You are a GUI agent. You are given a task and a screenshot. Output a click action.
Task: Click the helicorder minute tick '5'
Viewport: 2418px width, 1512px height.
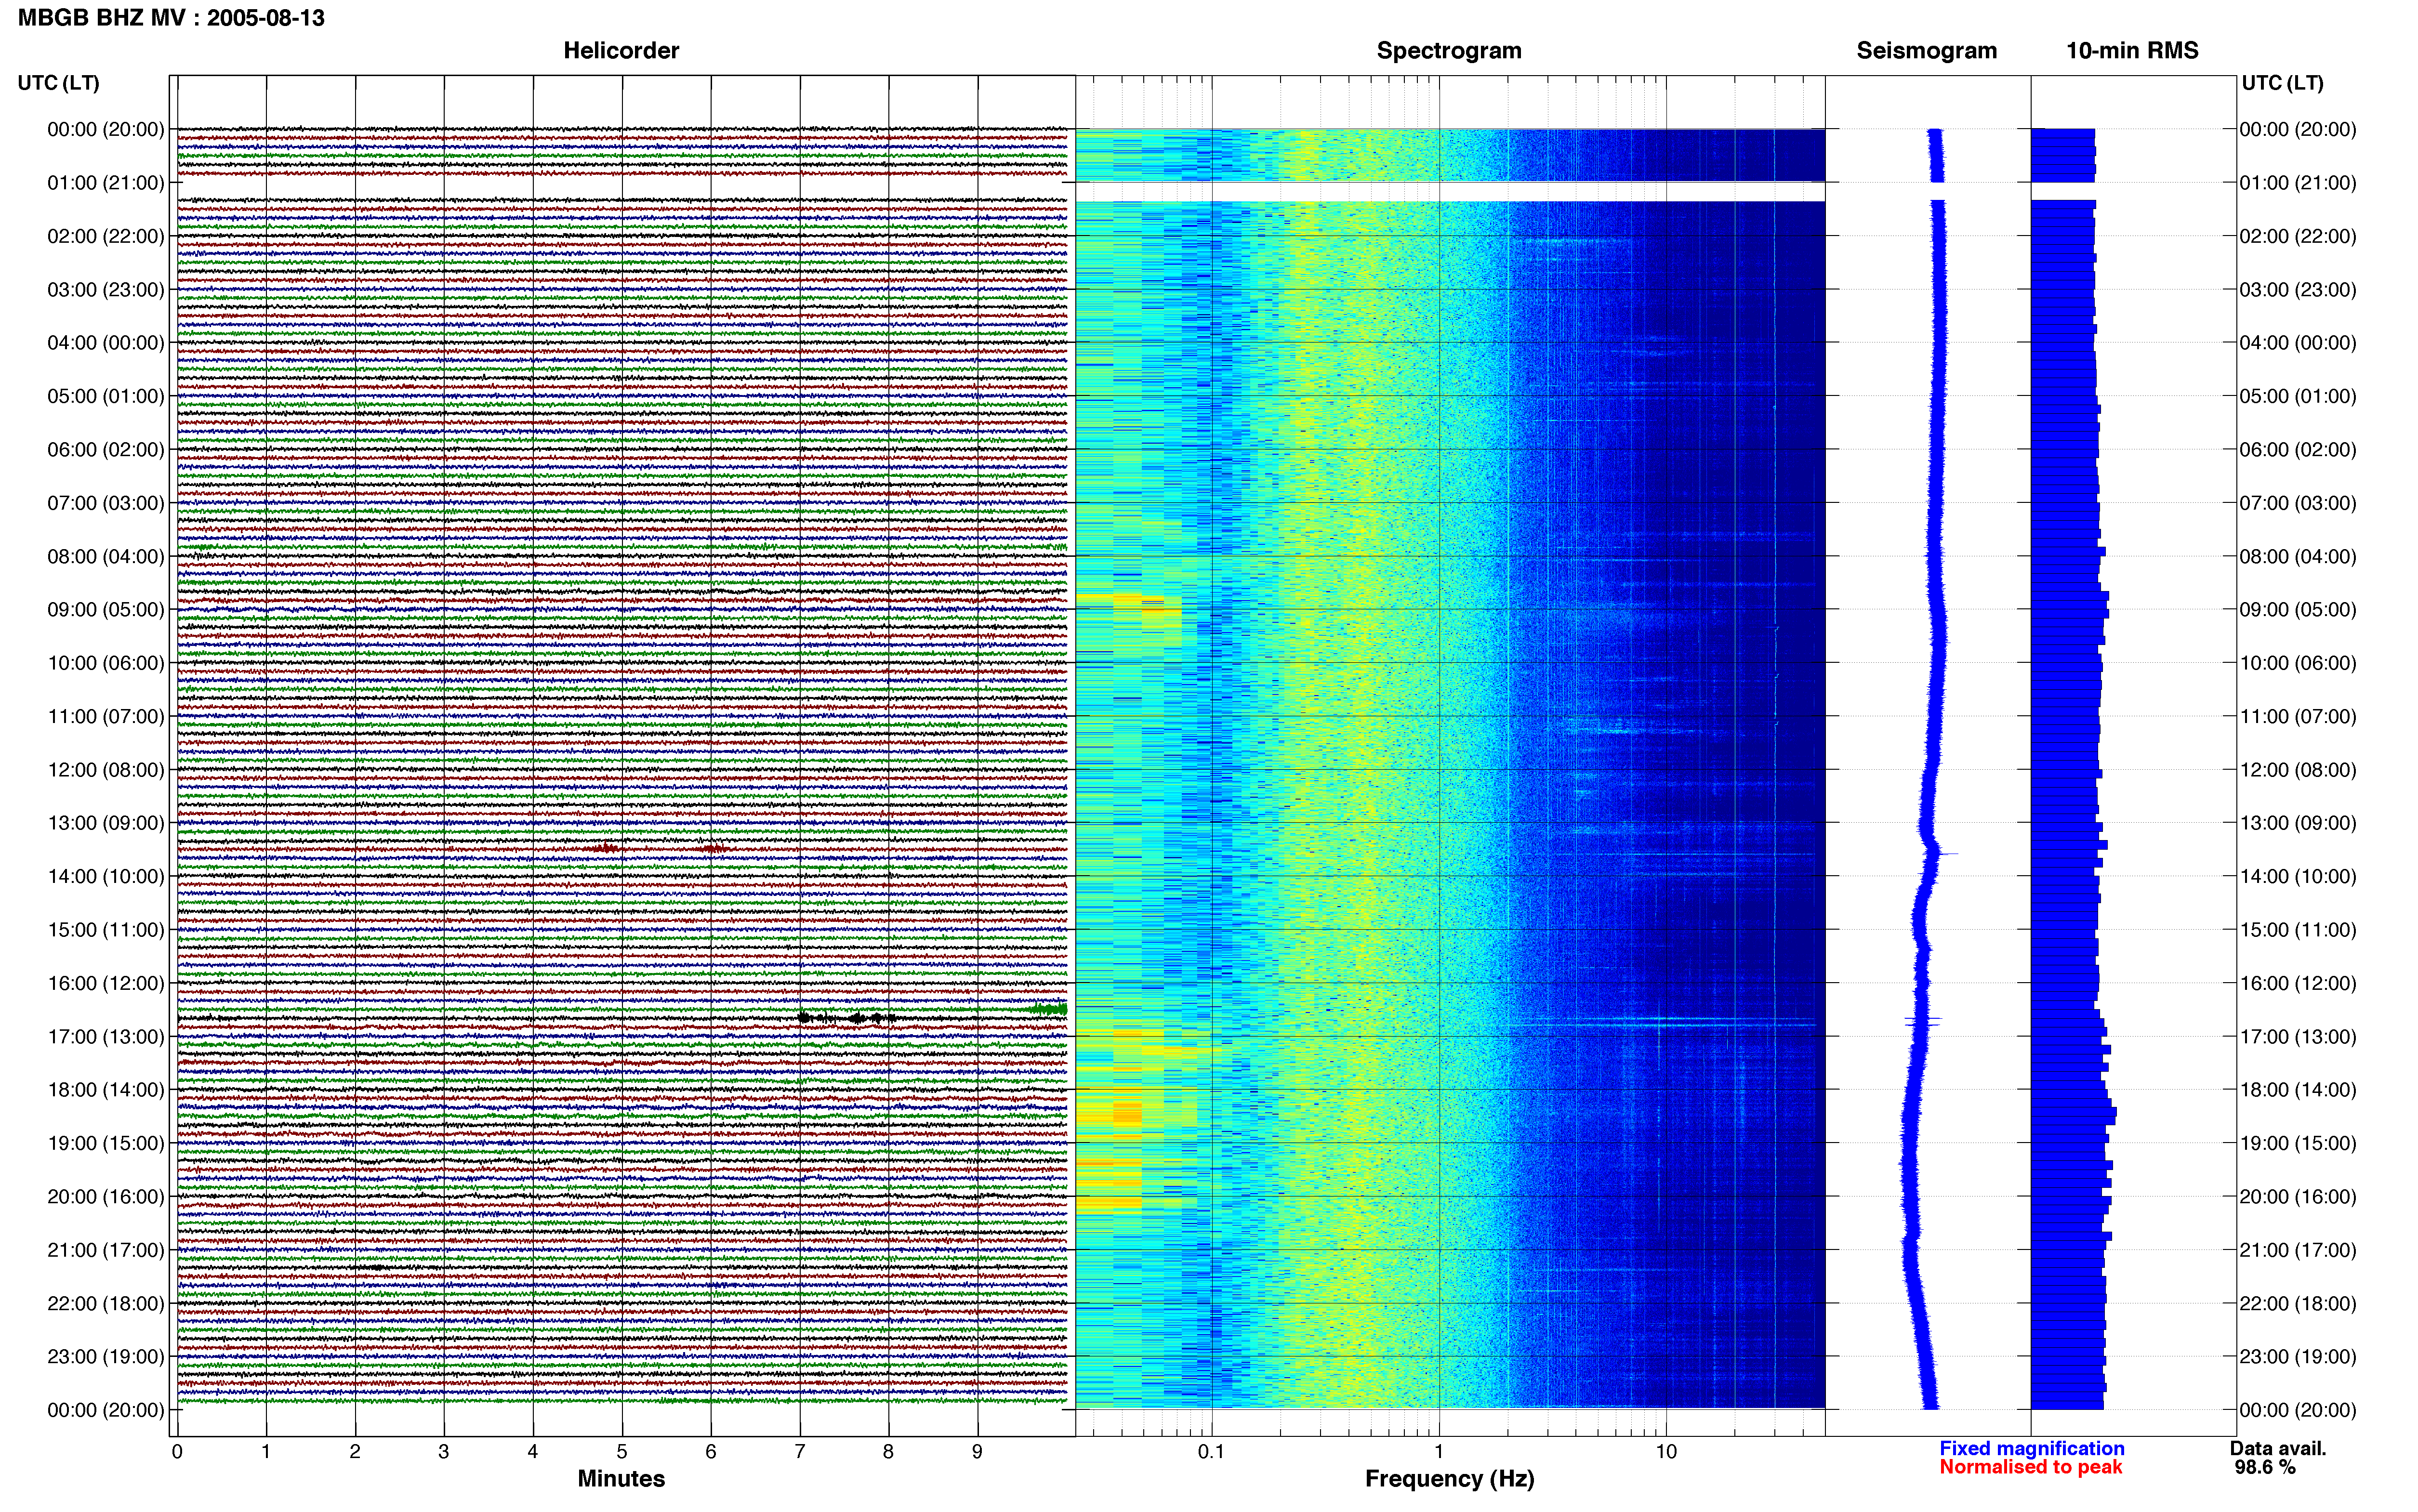(x=622, y=1452)
